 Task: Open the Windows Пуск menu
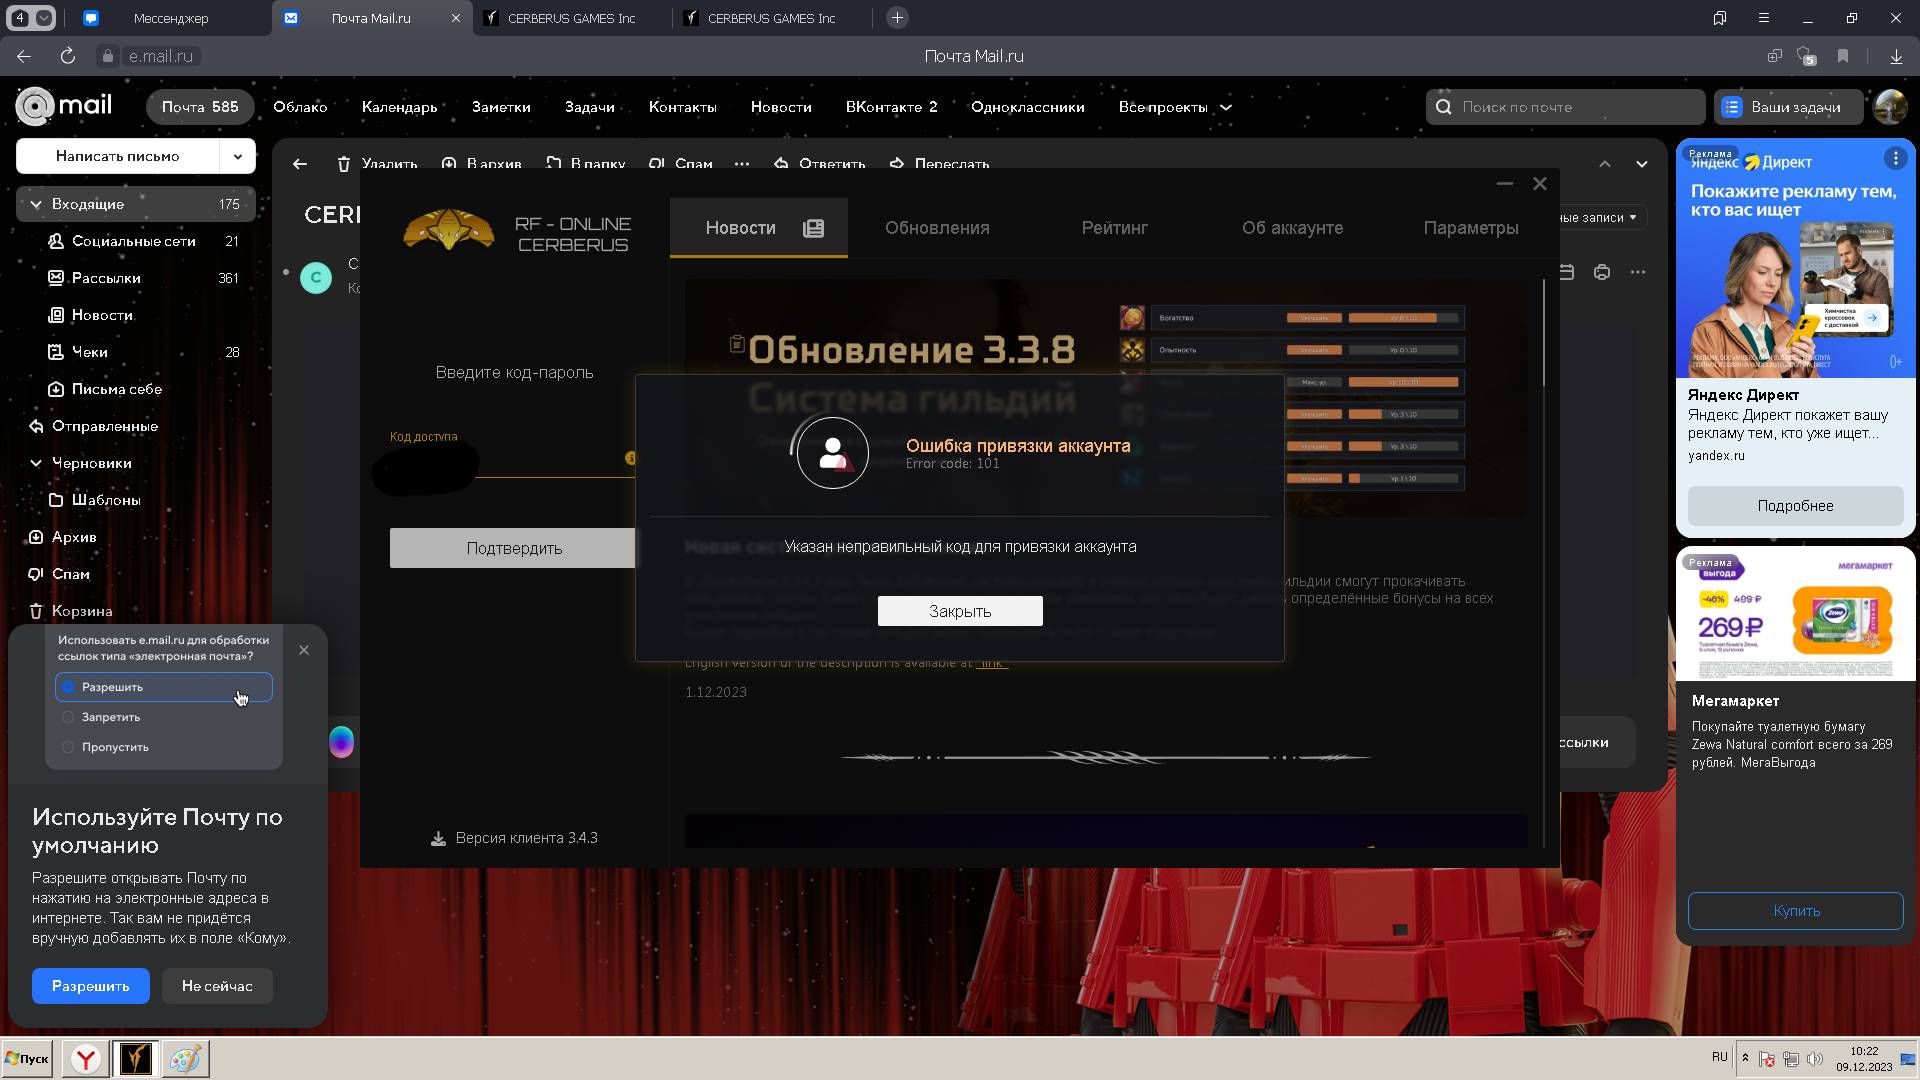tap(27, 1058)
